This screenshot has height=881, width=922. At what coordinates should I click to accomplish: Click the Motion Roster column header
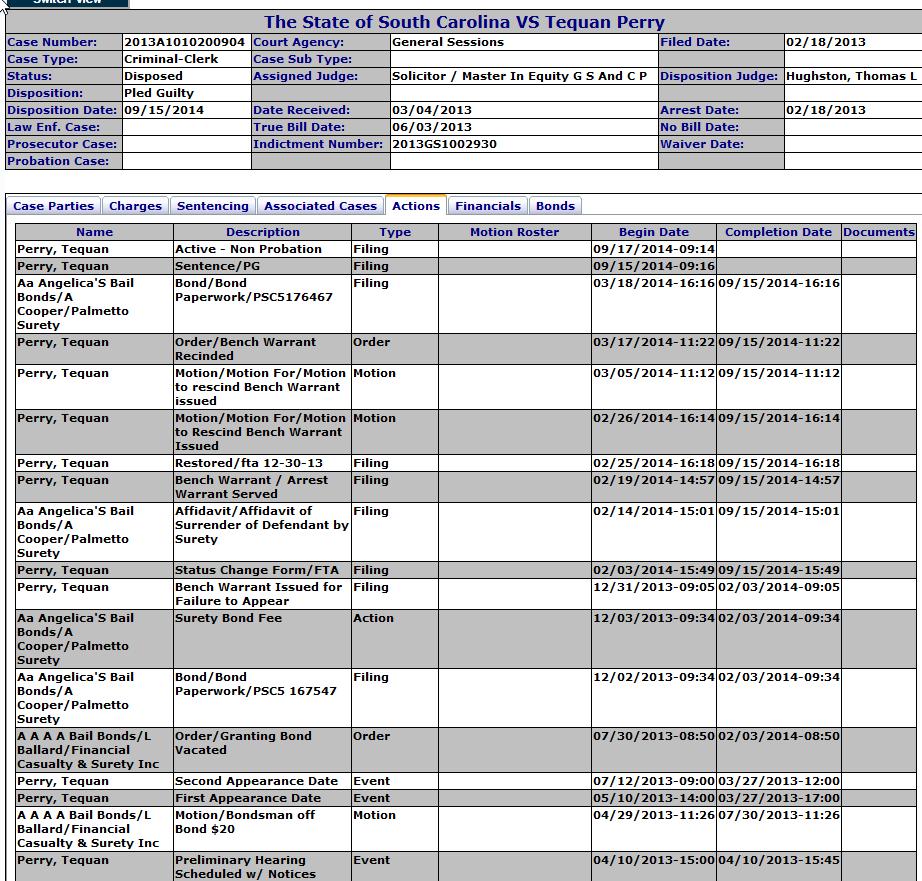coord(515,232)
